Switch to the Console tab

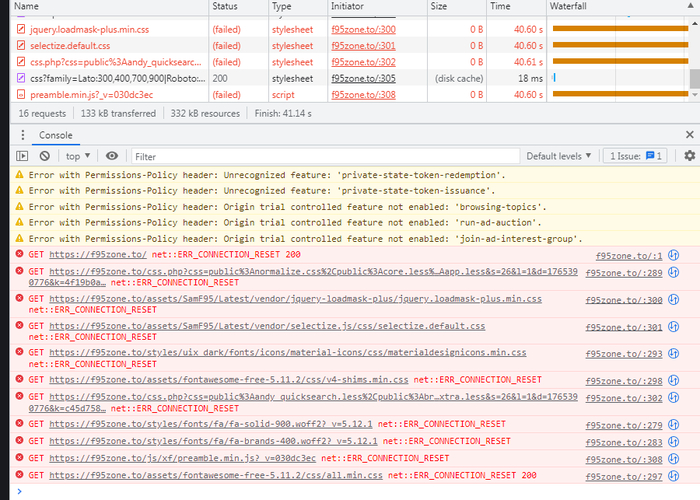55,135
